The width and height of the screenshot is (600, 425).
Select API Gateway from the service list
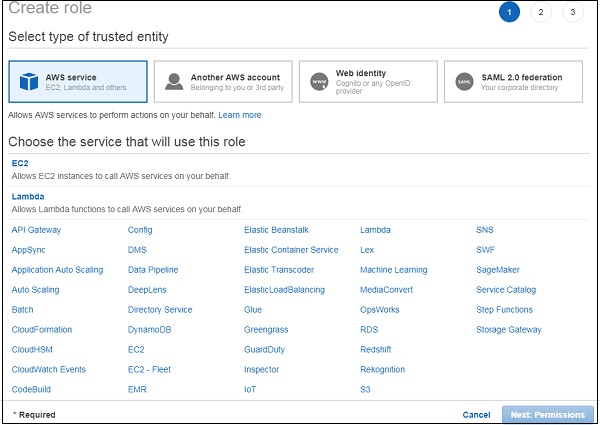(37, 230)
